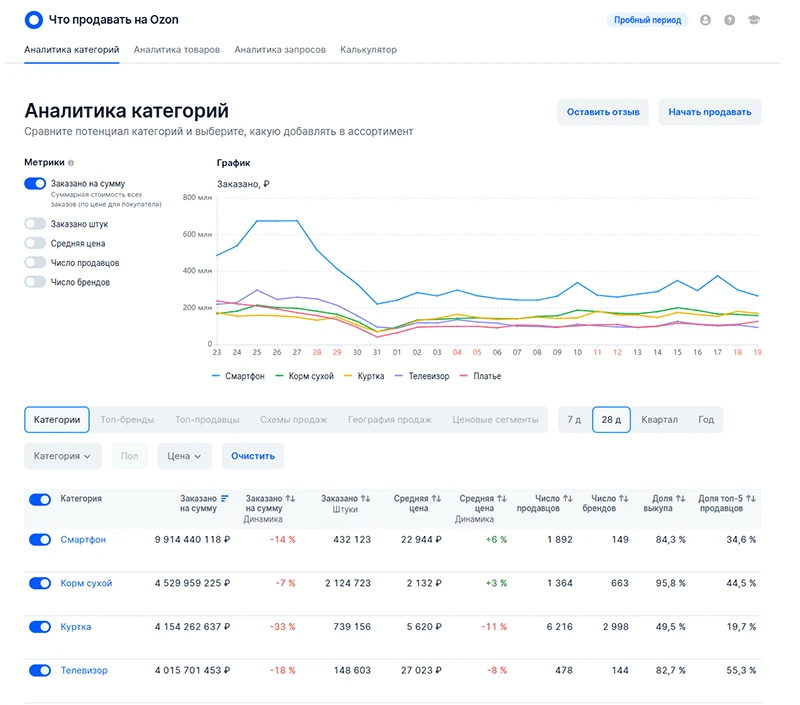
Task: Sort by Средняя цена Динамика arrows
Action: click(502, 498)
